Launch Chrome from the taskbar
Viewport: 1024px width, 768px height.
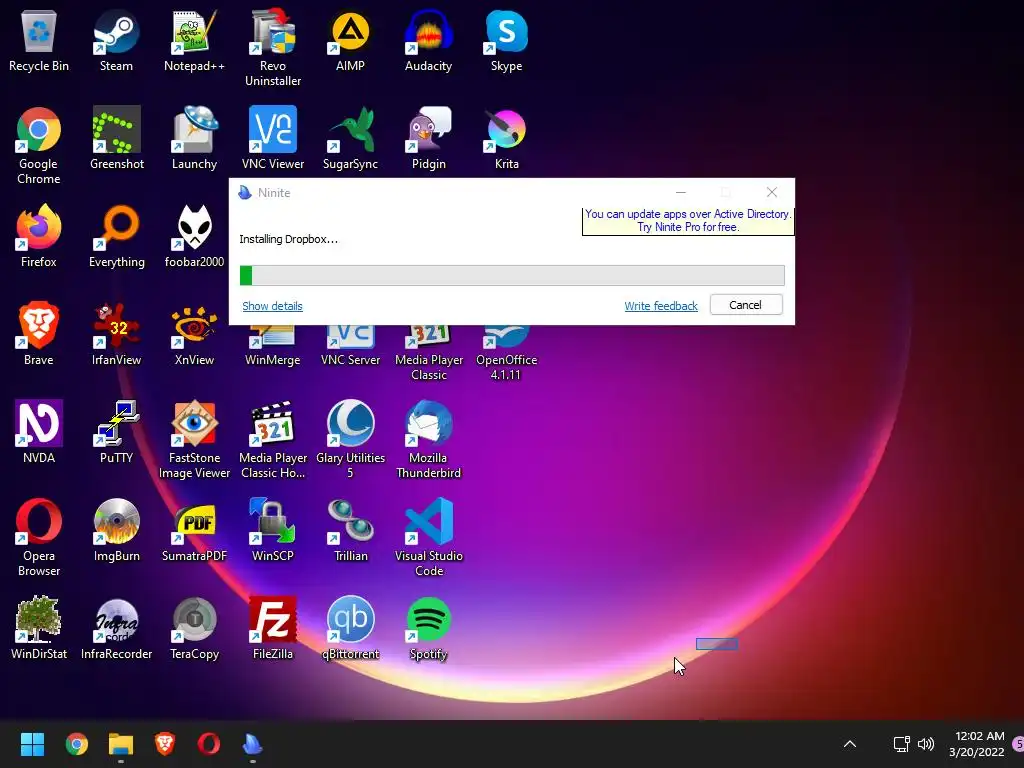[76, 744]
